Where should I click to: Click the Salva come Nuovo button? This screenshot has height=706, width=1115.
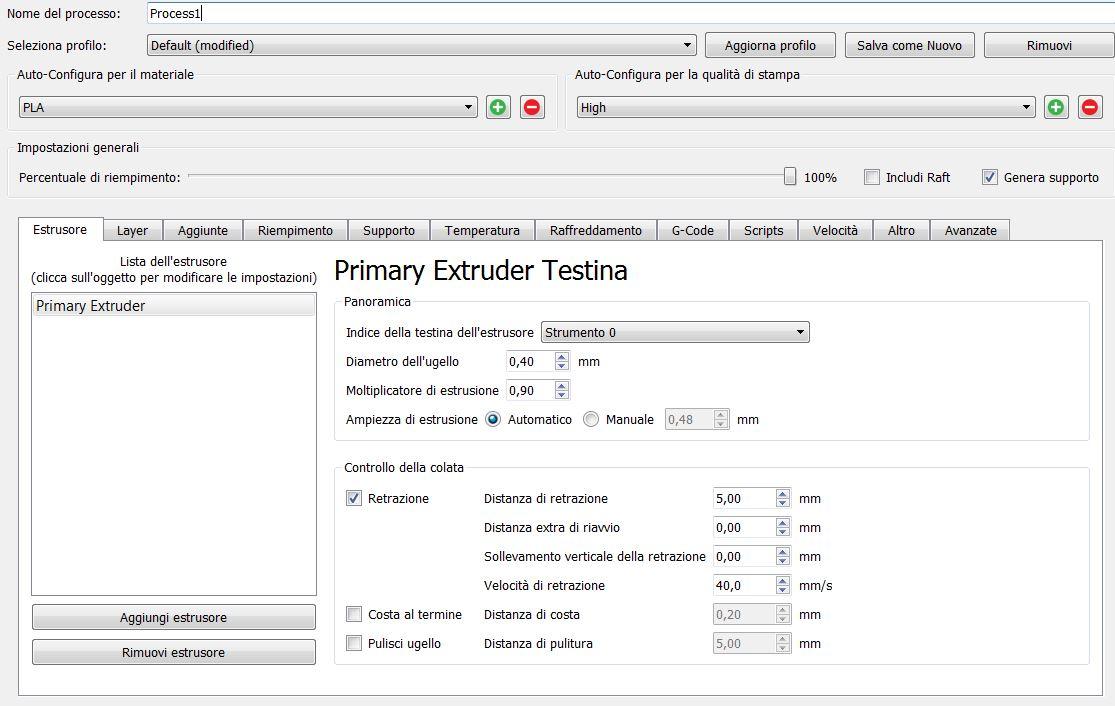[909, 45]
